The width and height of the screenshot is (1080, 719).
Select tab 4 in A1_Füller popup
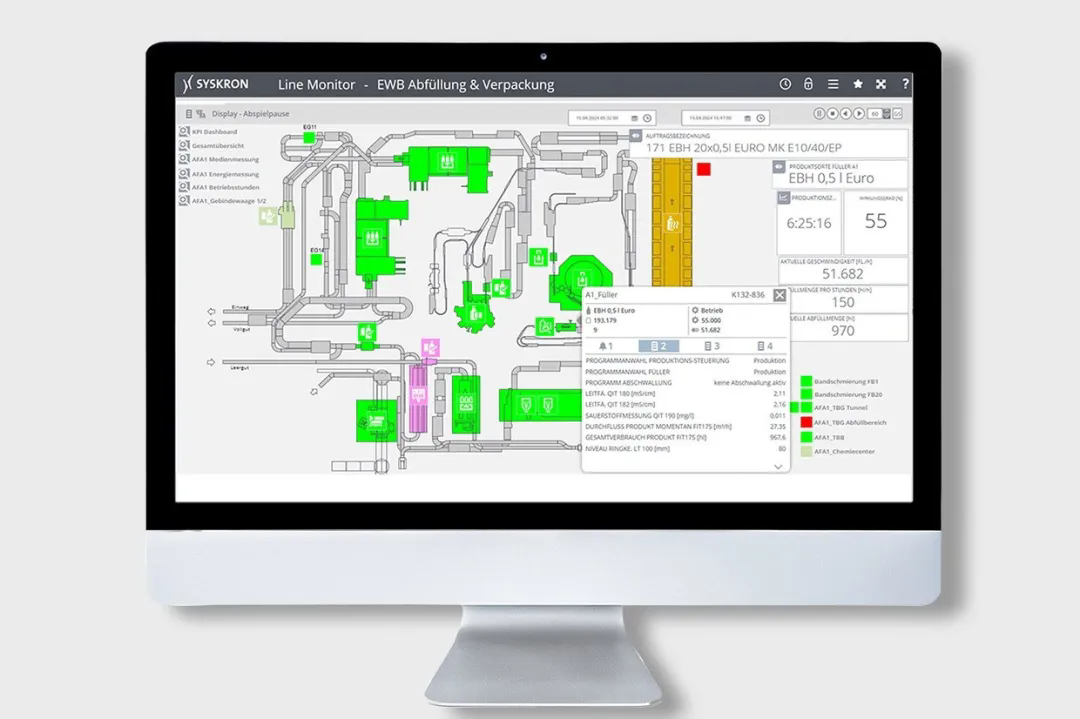[x=764, y=346]
